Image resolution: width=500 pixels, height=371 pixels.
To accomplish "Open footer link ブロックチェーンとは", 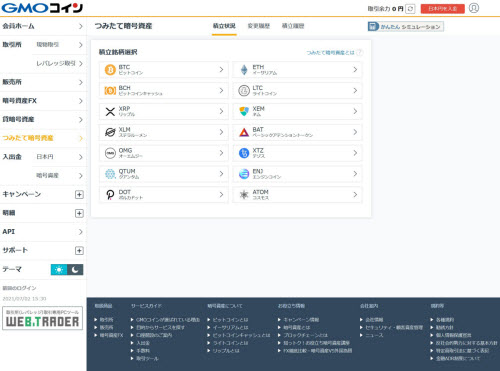I will pyautogui.click(x=305, y=335).
